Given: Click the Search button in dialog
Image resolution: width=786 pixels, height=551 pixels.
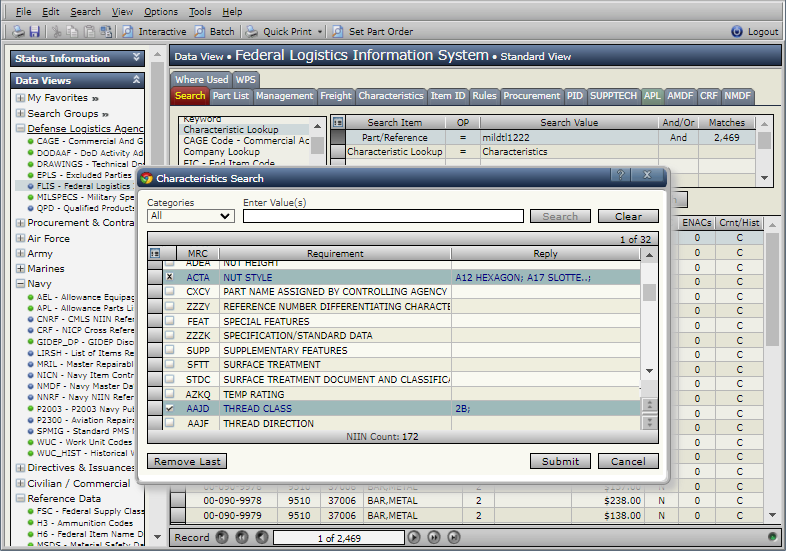Looking at the screenshot, I should click(x=560, y=216).
